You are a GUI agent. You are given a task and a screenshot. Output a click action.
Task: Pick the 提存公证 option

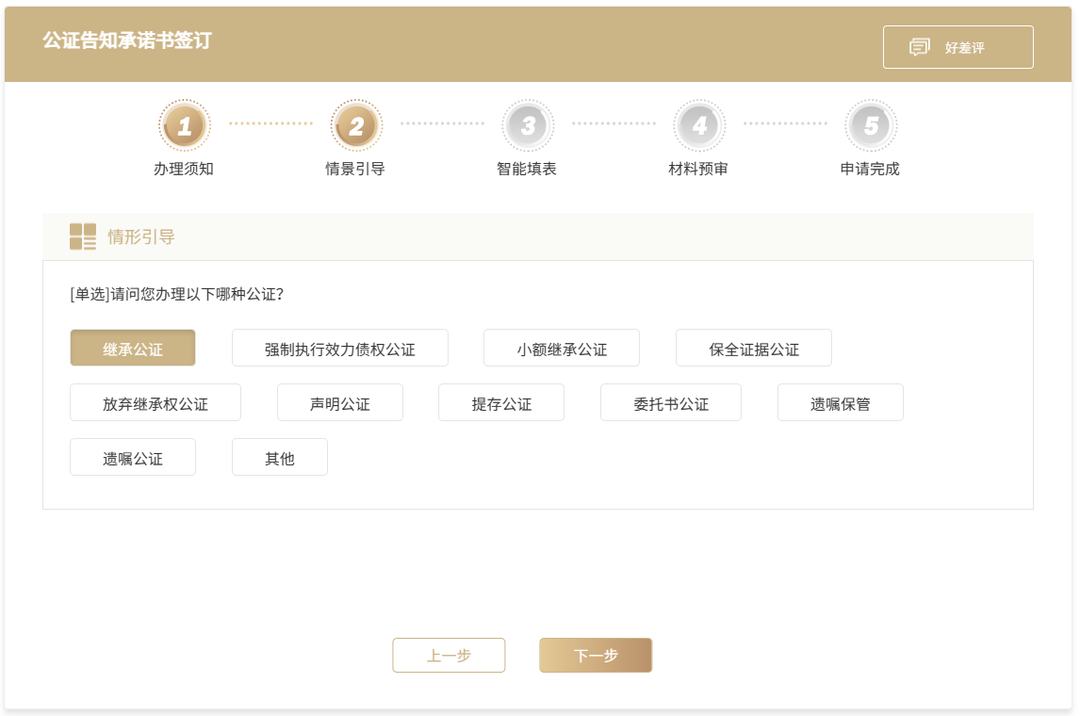point(501,403)
